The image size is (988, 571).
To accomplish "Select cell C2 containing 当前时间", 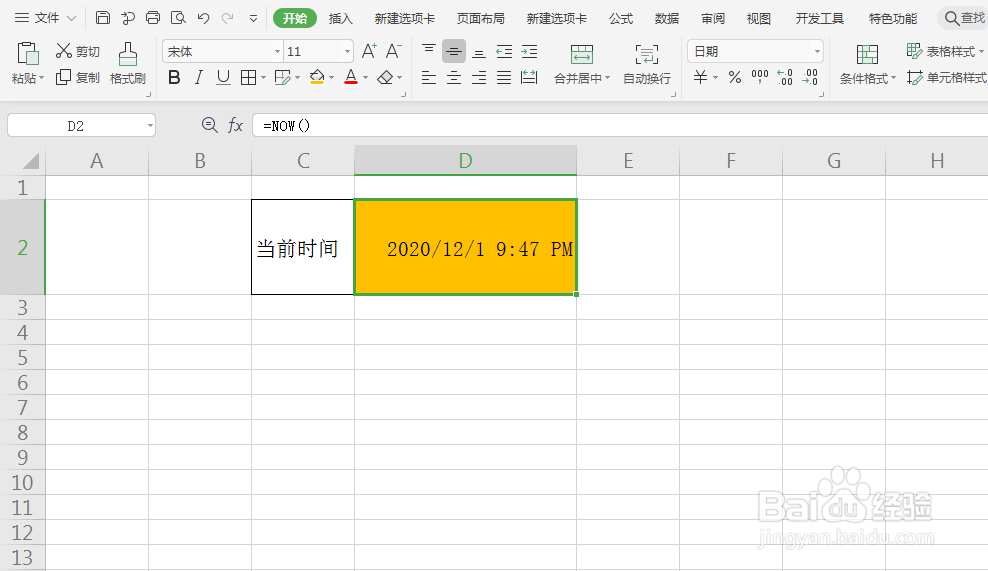I will [x=303, y=247].
